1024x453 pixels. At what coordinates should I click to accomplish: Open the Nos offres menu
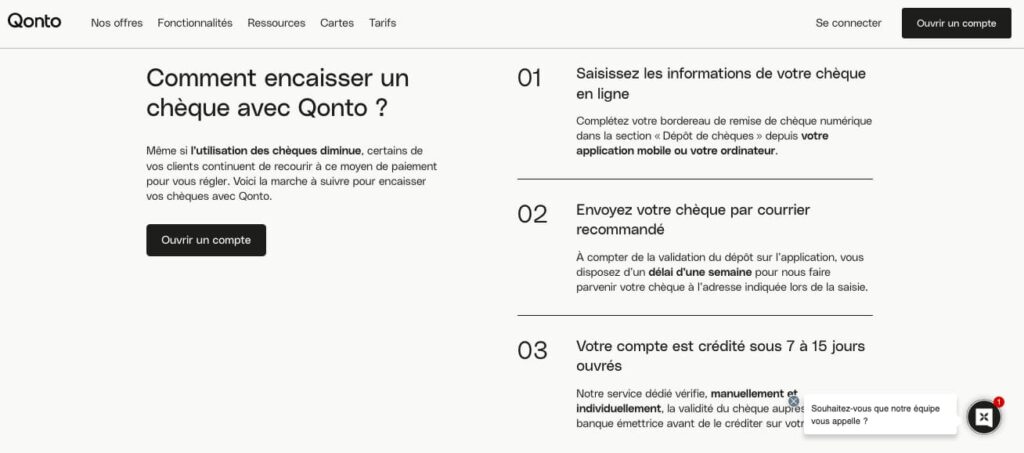[117, 23]
